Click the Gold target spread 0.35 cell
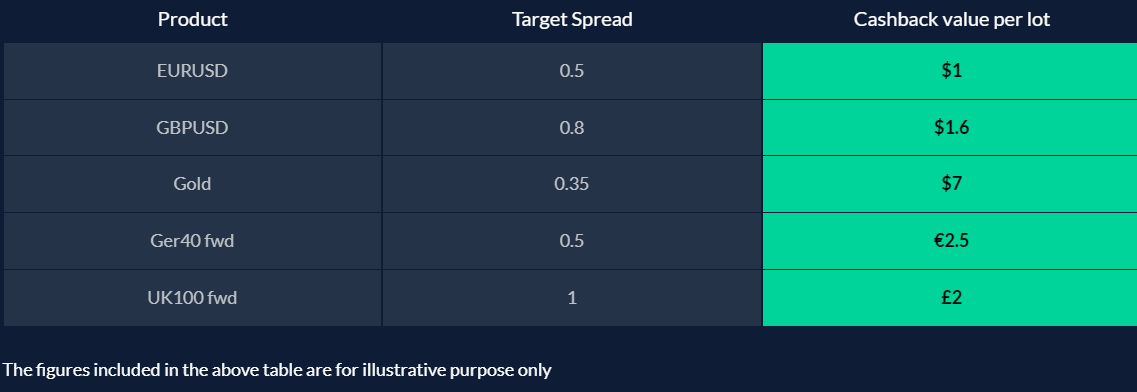 (x=572, y=184)
